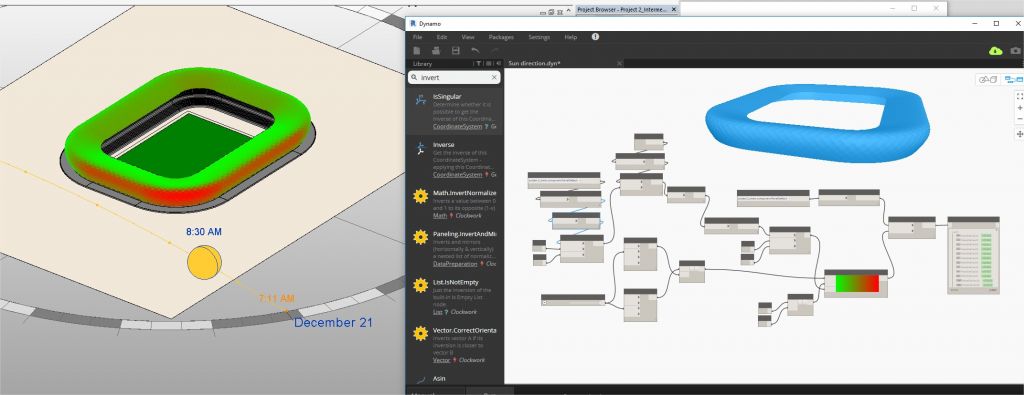Viewport: 1024px width, 395px height.
Task: Click the camera export image icon
Action: [1016, 50]
